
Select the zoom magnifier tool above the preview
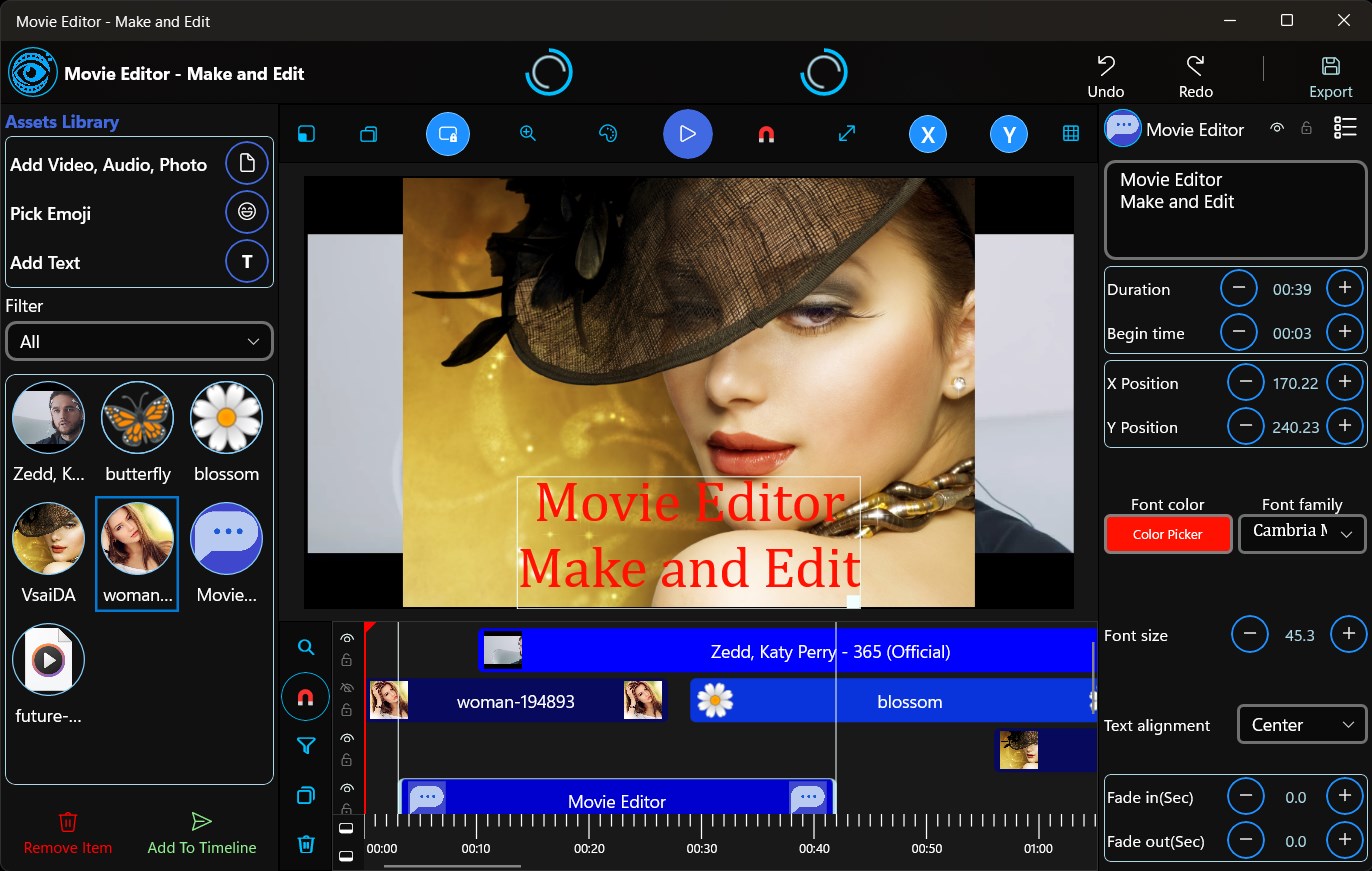[527, 133]
